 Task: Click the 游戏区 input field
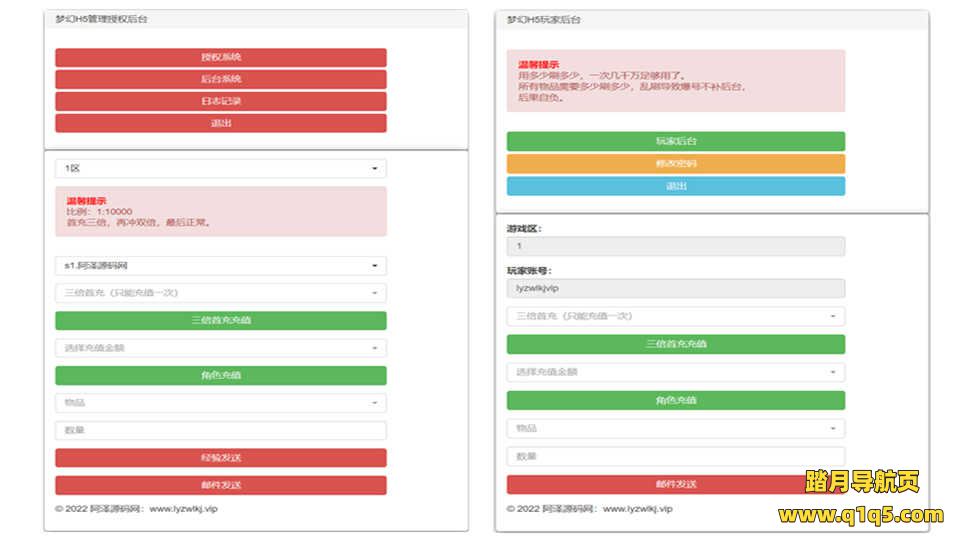(x=675, y=246)
